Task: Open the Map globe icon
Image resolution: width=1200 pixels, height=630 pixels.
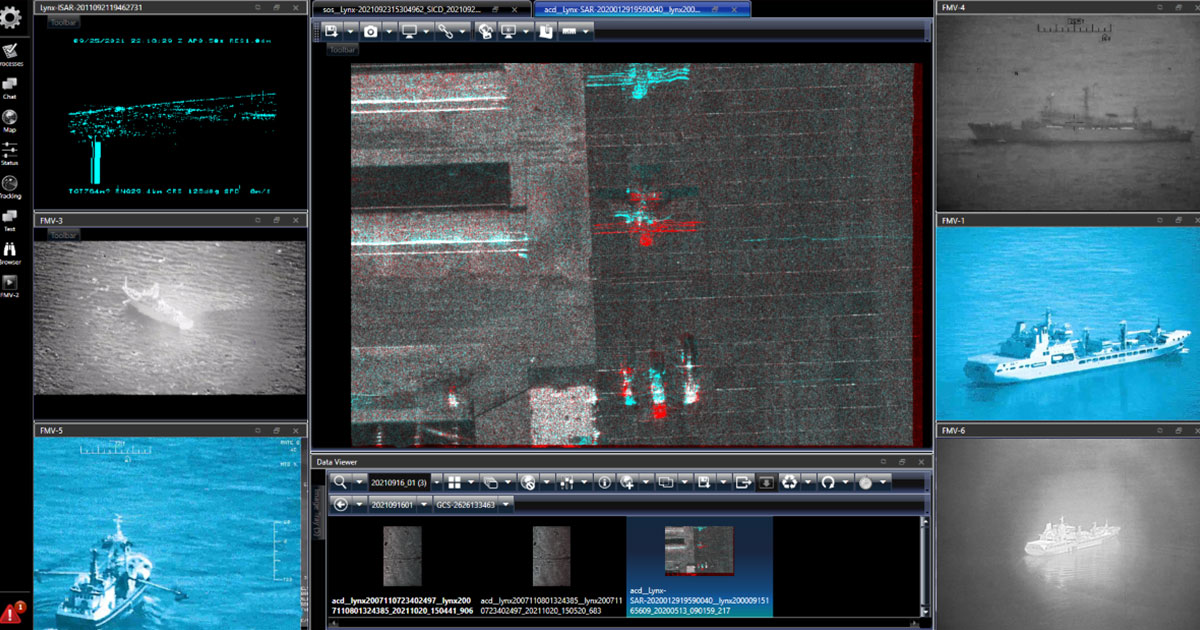Action: pos(11,118)
